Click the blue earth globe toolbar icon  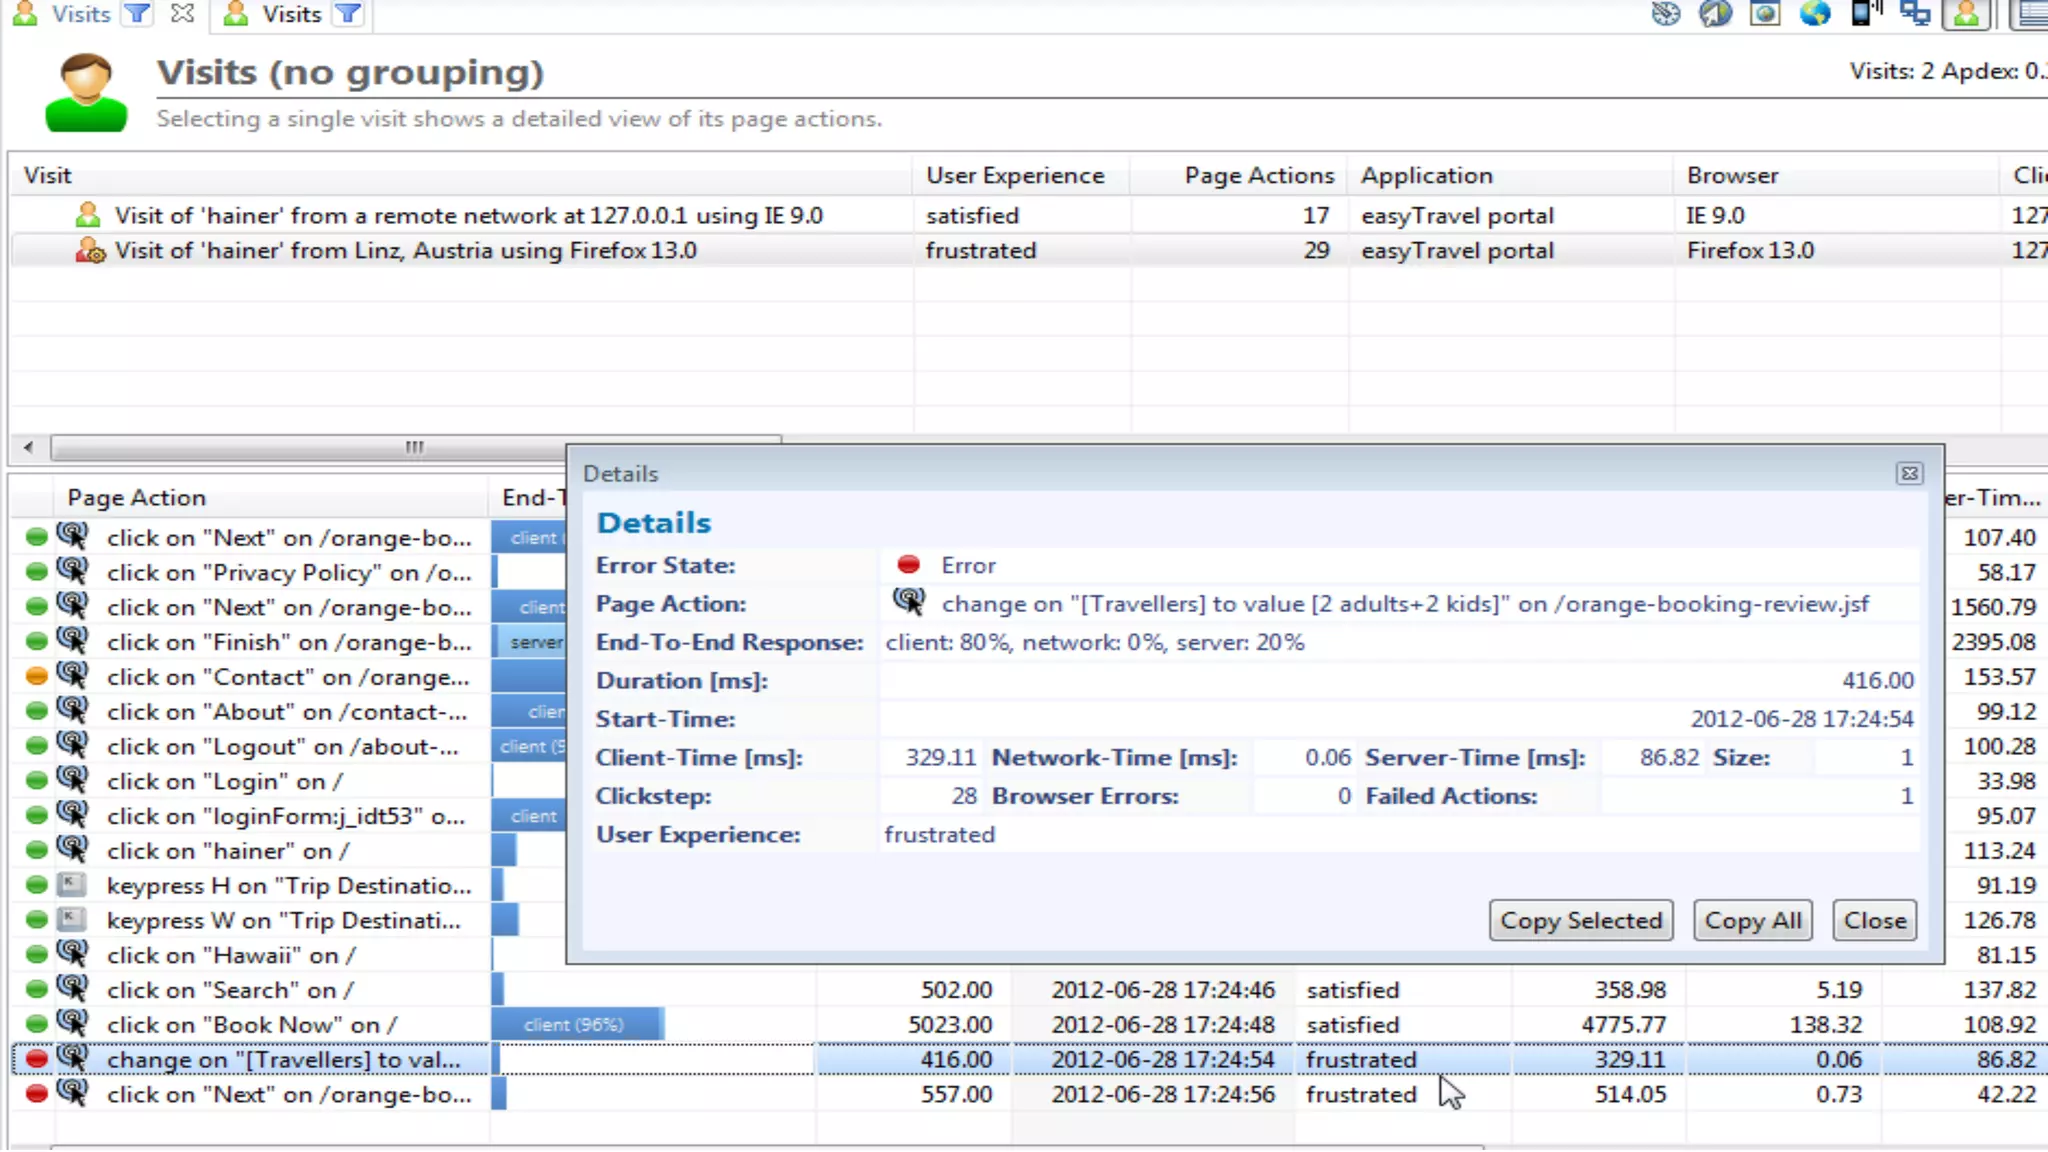(1815, 13)
